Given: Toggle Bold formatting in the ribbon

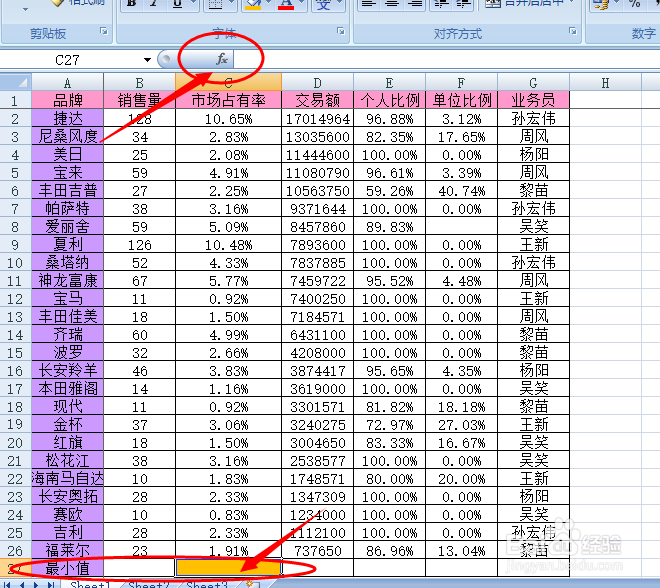Looking at the screenshot, I should click(132, 4).
